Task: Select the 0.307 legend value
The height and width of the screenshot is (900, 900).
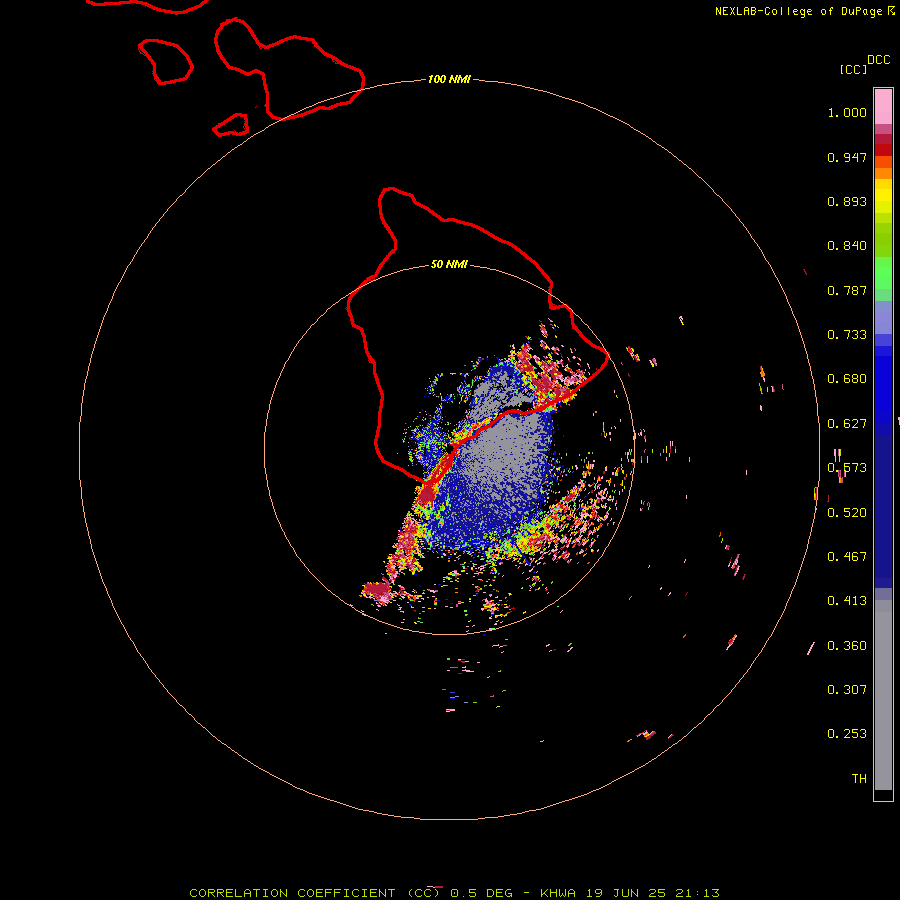Action: 847,690
